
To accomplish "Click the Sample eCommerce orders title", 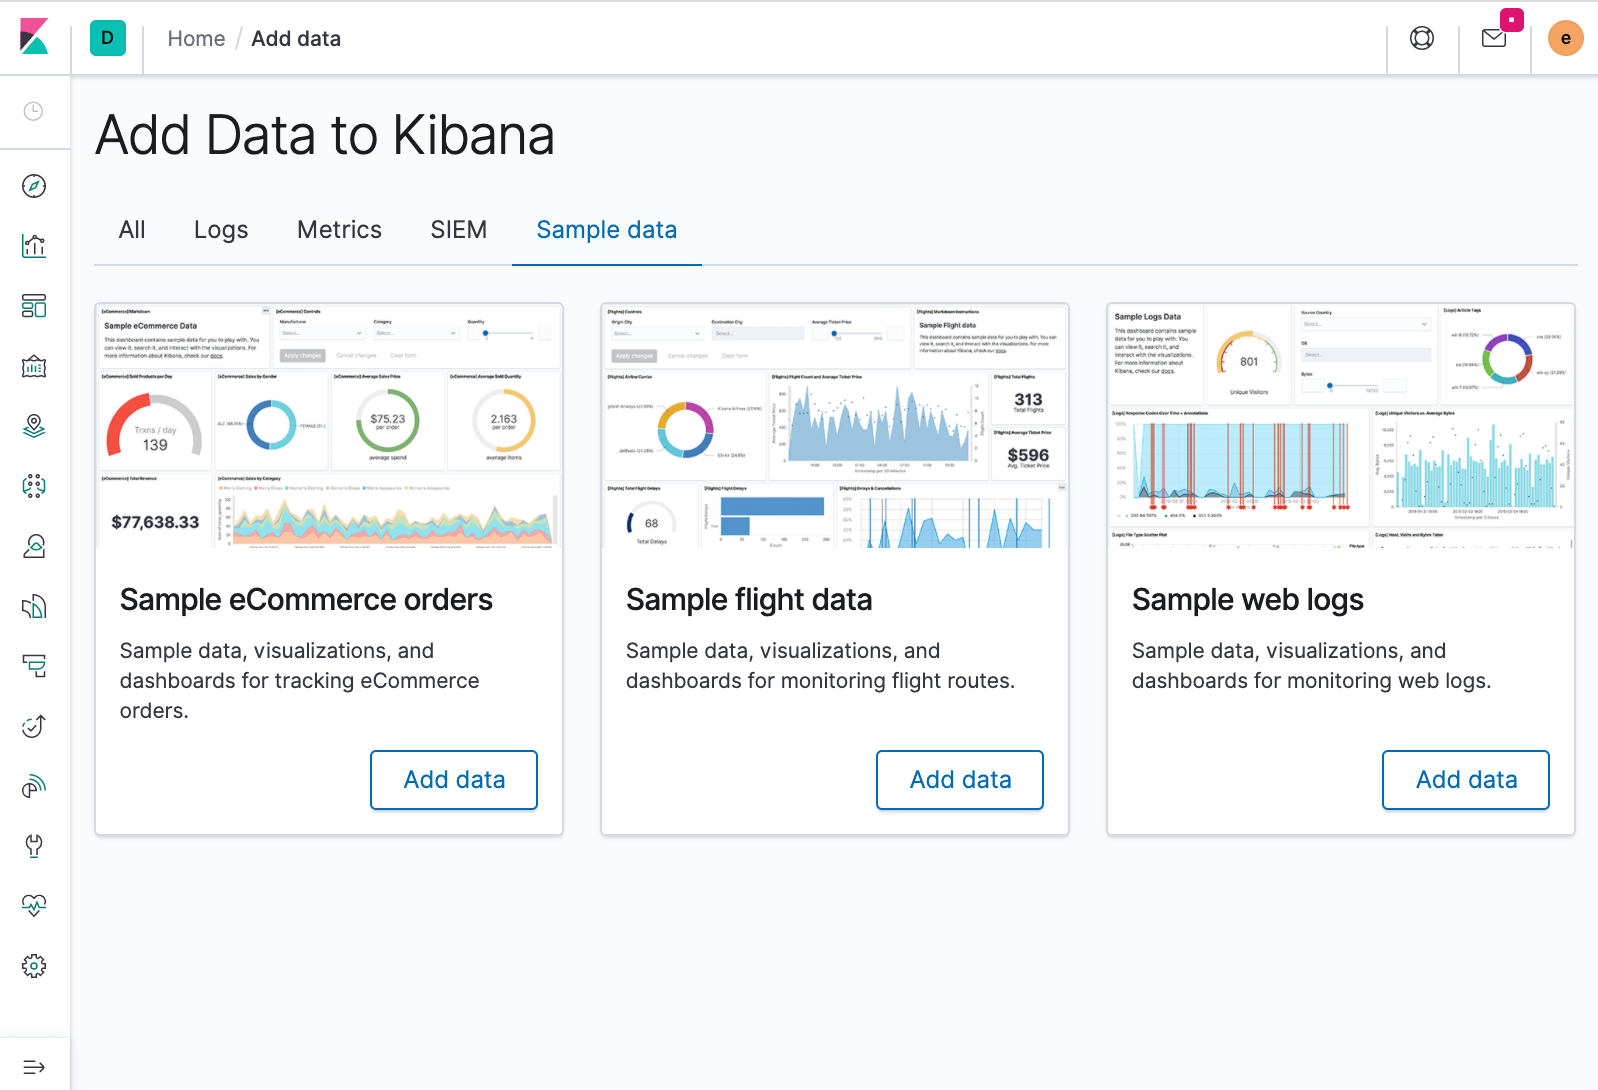I will 306,600.
